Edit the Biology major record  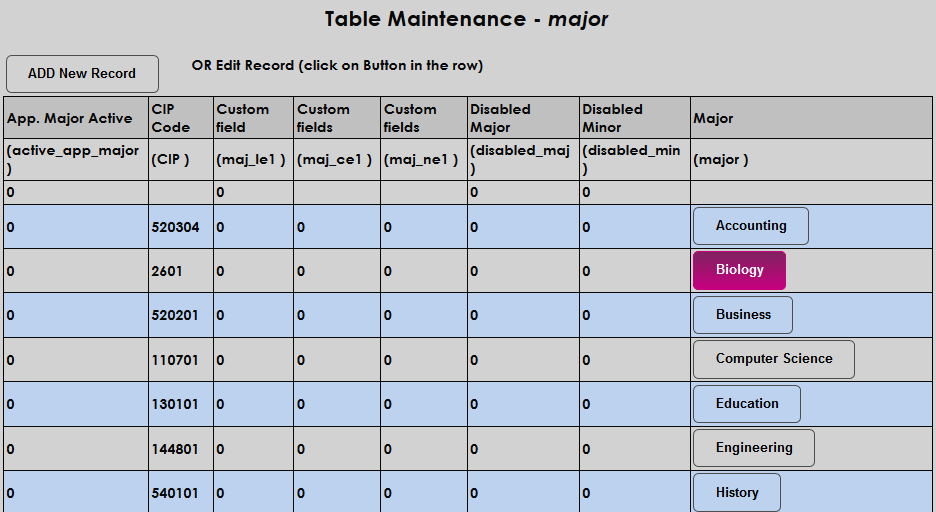739,270
